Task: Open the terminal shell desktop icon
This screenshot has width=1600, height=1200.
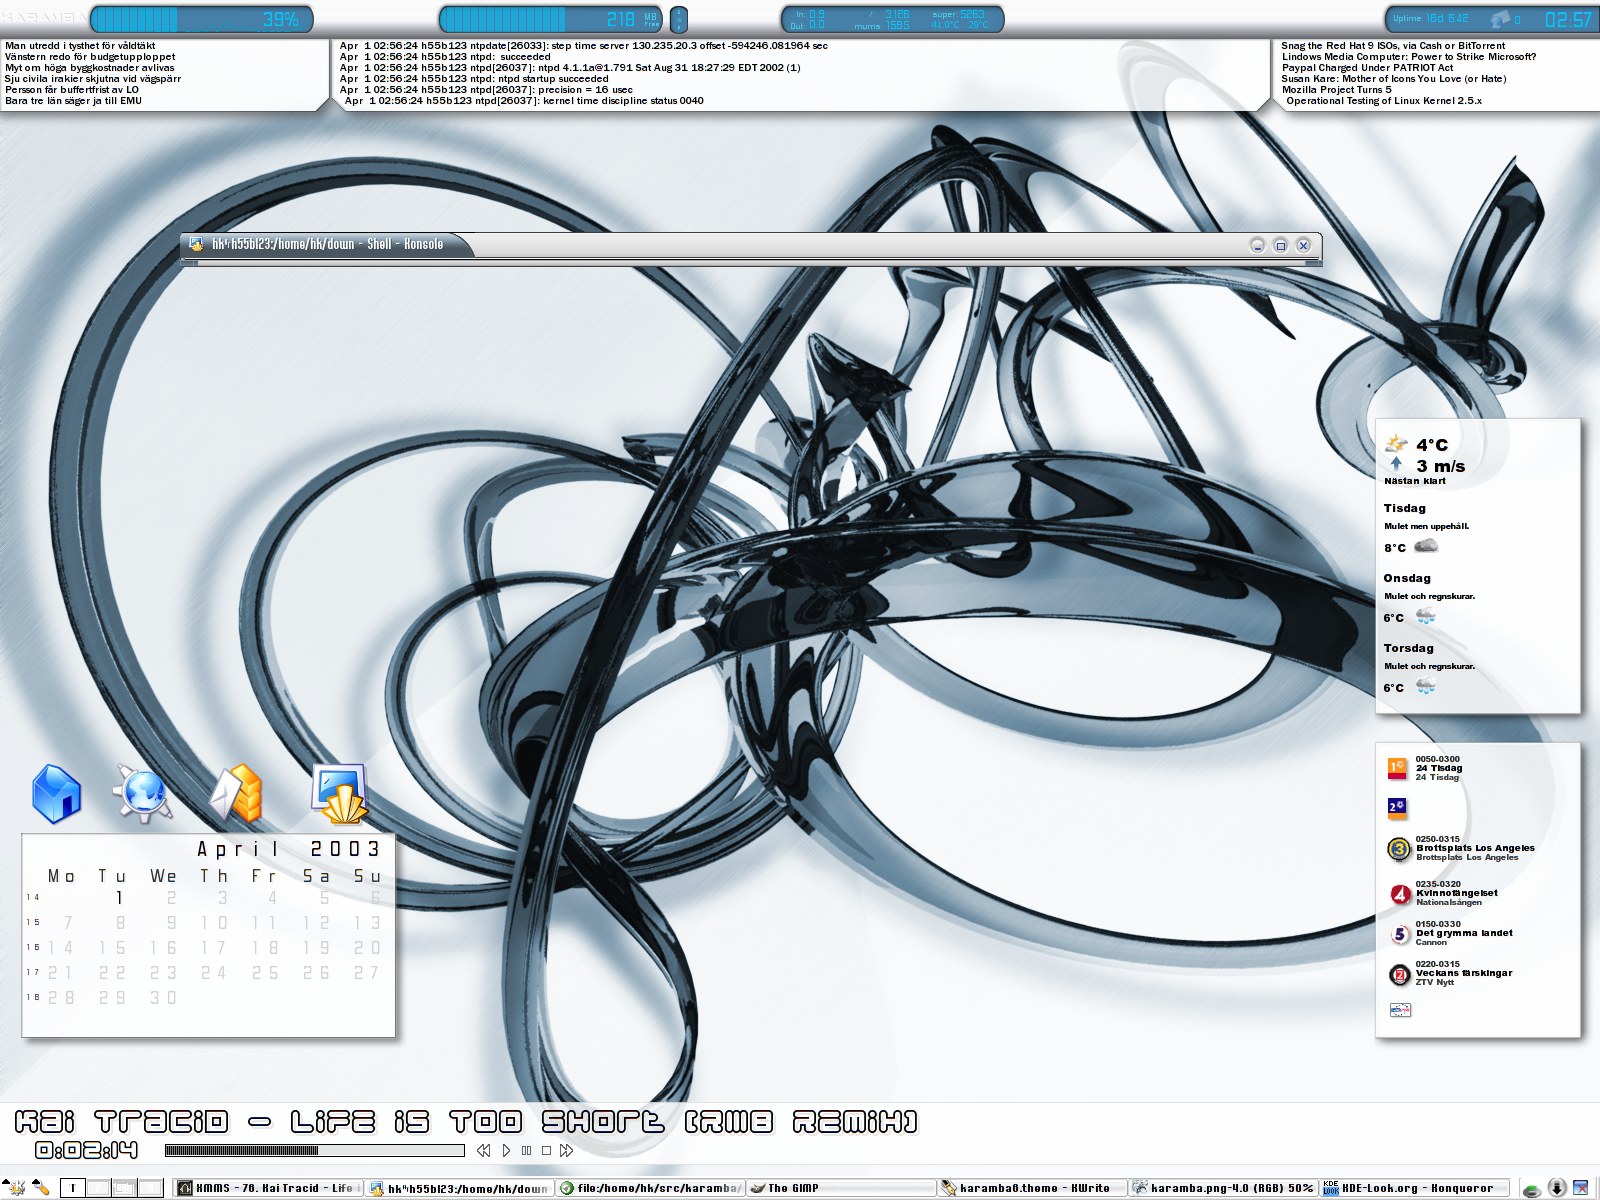Action: click(x=340, y=794)
